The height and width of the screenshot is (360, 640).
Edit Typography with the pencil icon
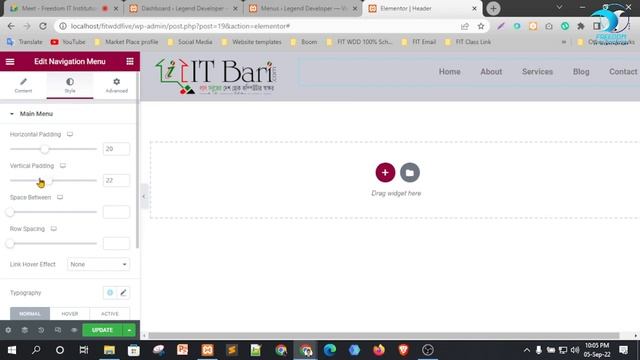(x=123, y=293)
